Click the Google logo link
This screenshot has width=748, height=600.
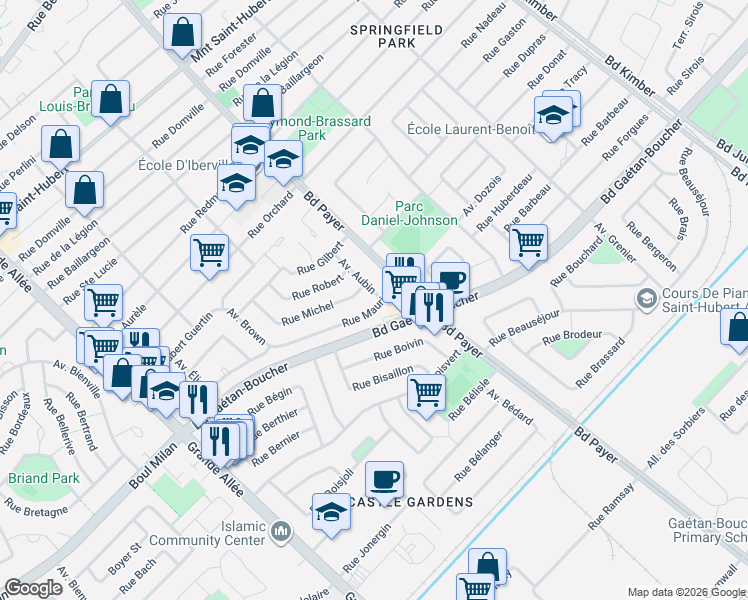[x=33, y=588]
